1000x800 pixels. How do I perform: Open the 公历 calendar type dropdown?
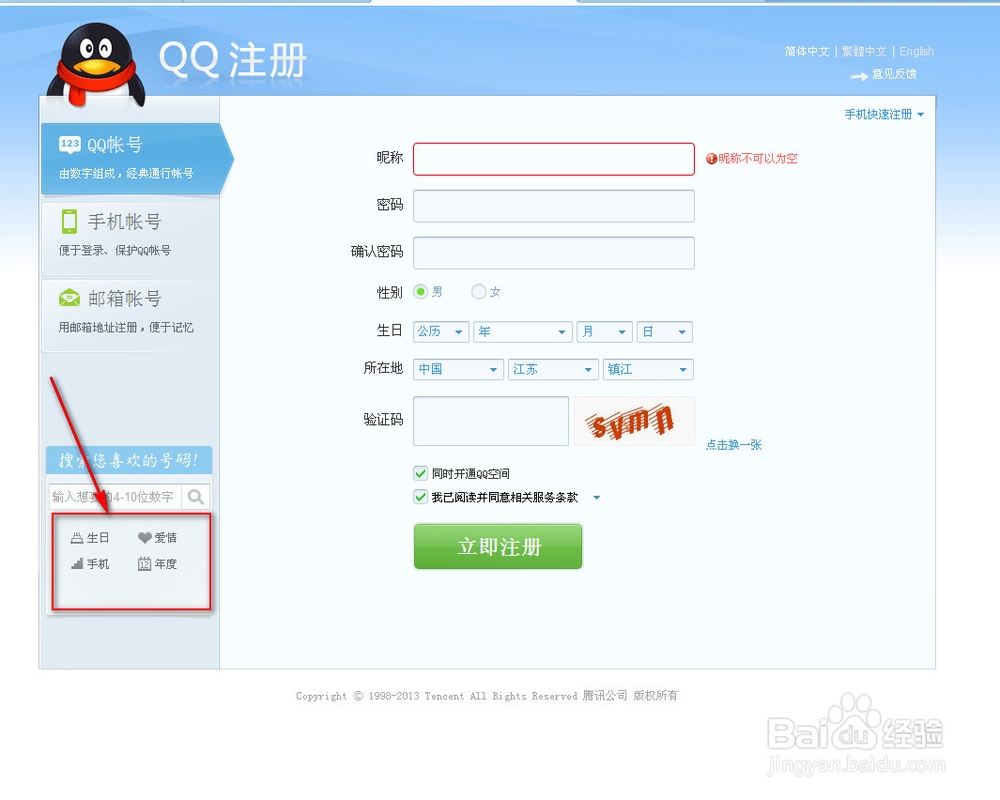coord(441,332)
